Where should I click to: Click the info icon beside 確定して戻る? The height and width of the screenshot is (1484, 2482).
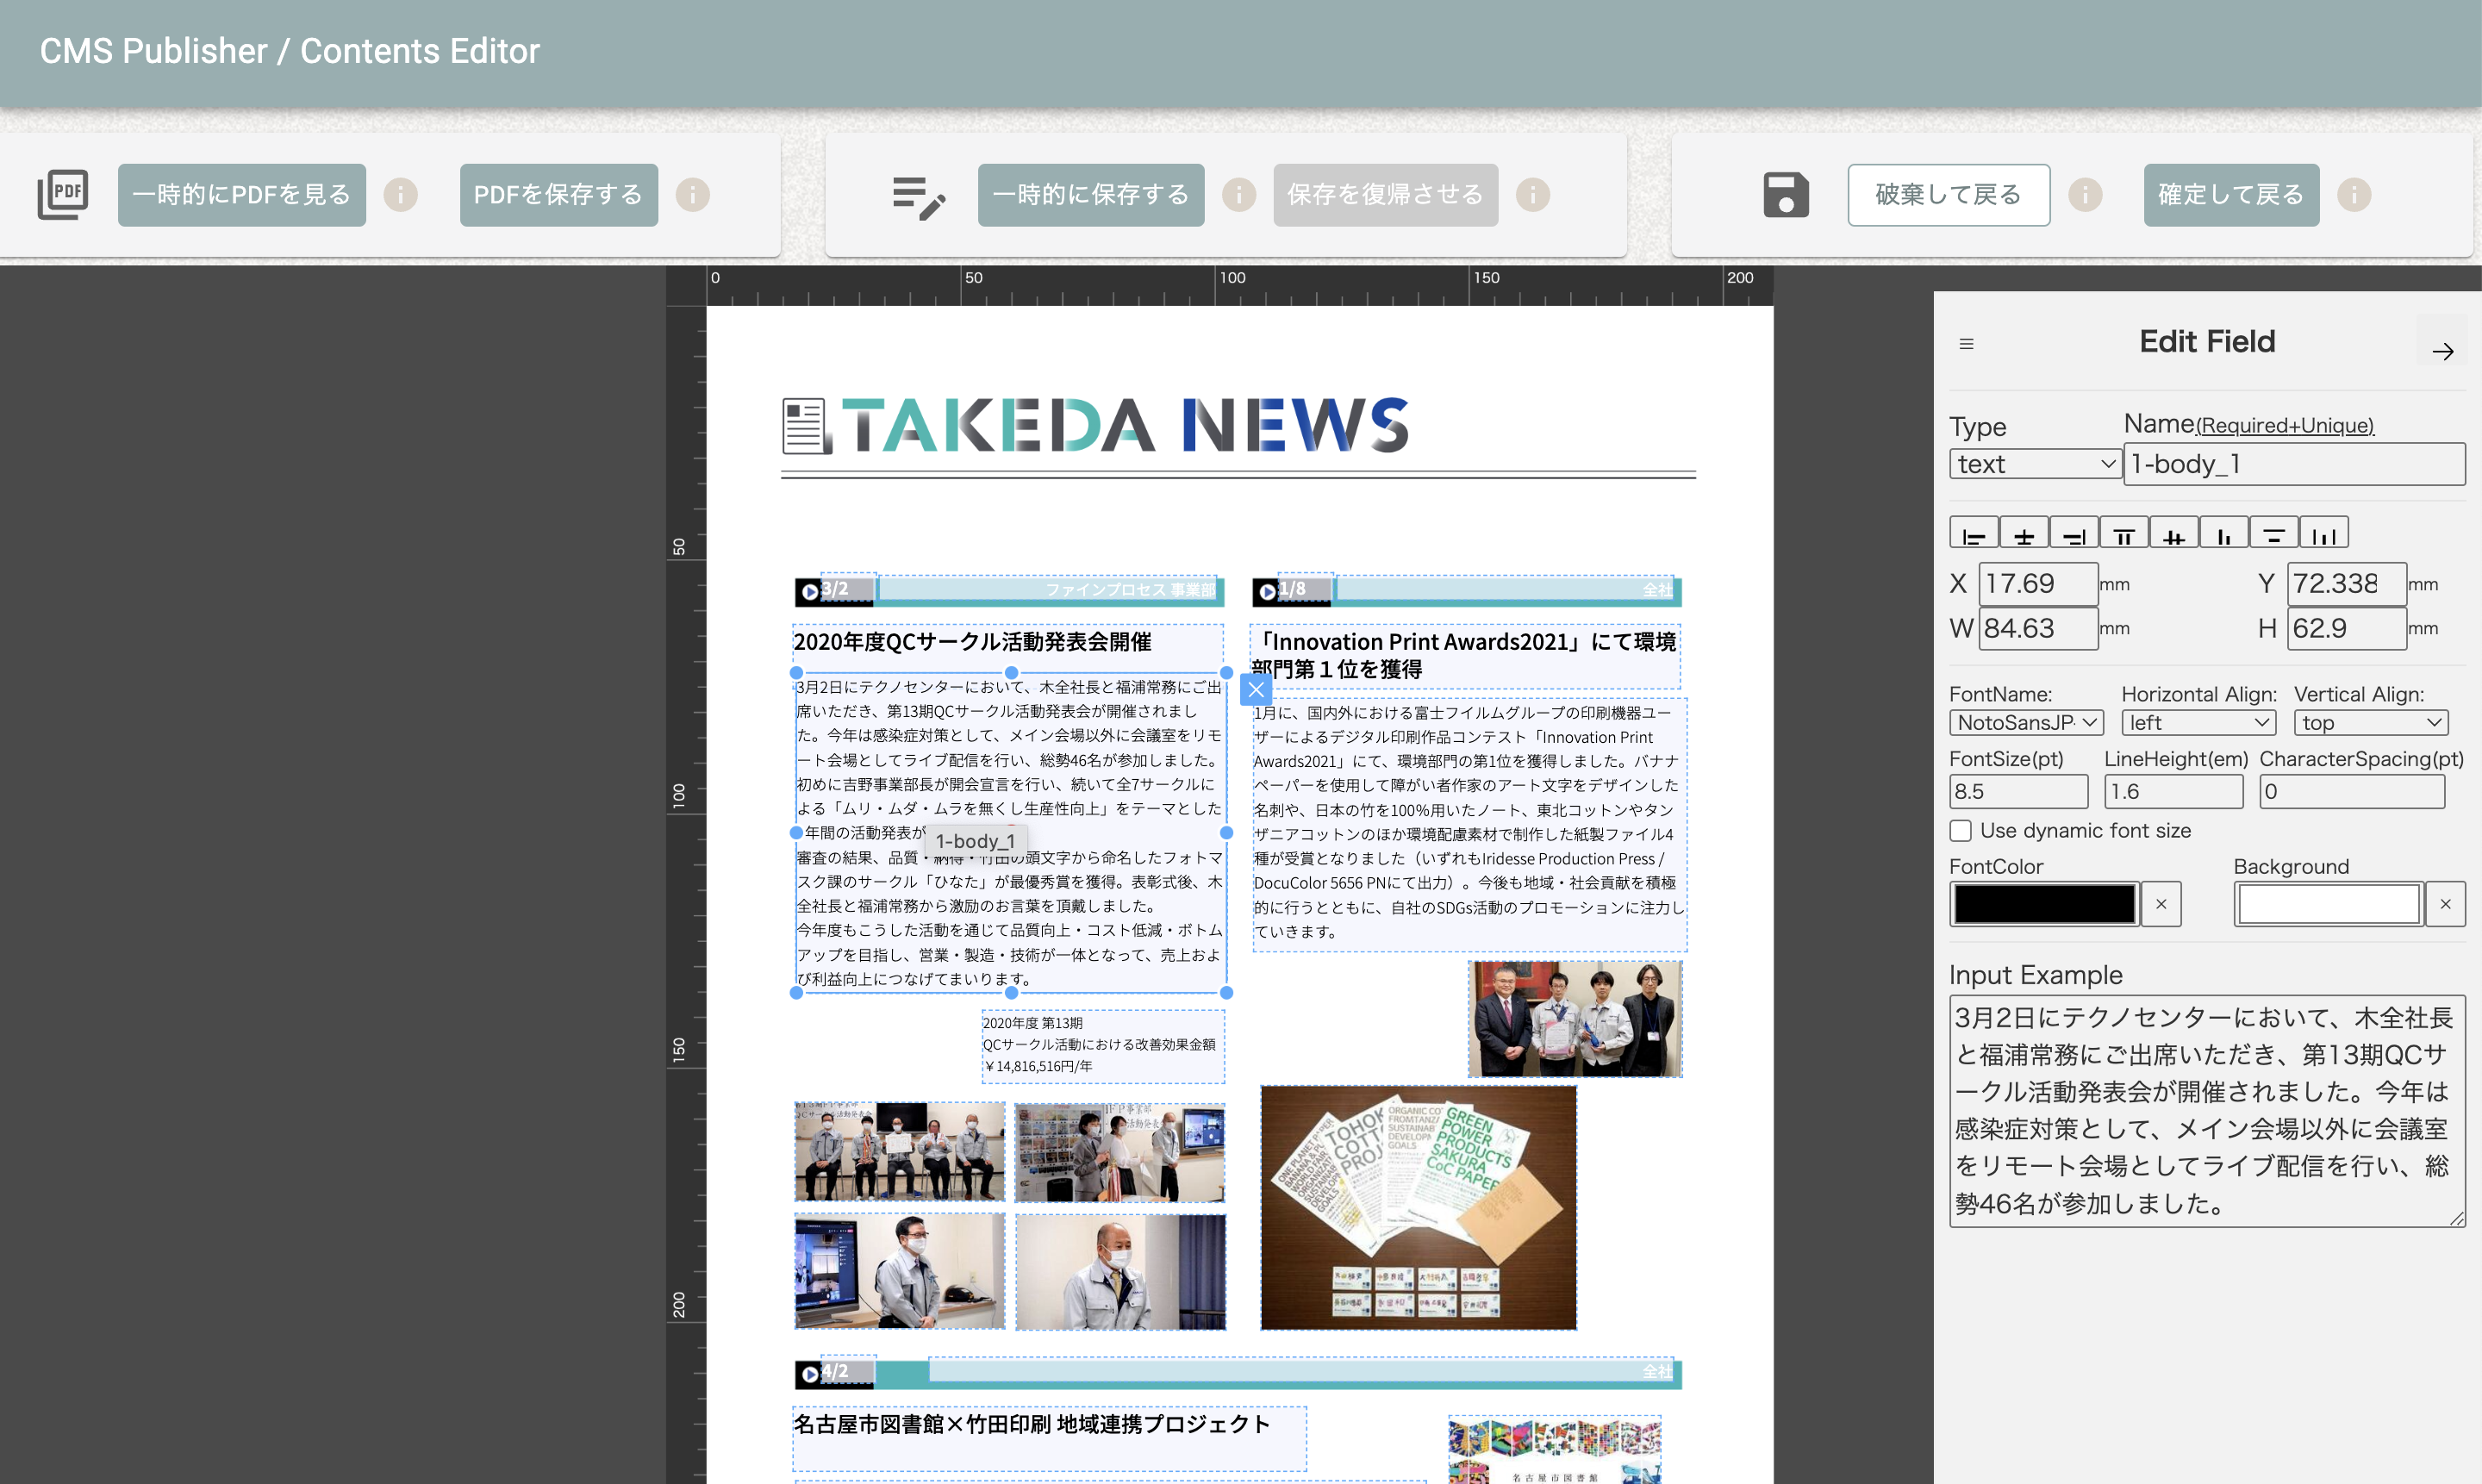click(2354, 195)
